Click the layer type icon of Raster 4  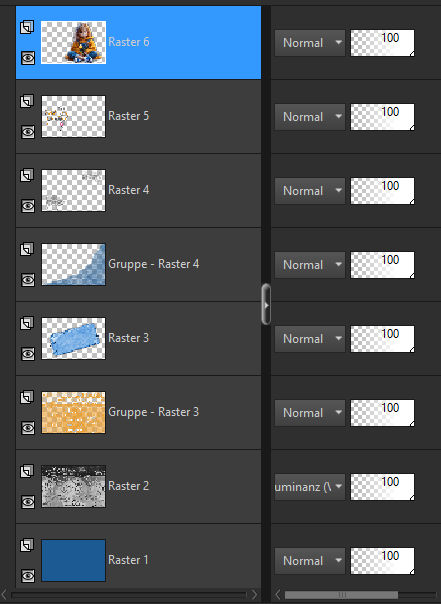click(x=27, y=175)
